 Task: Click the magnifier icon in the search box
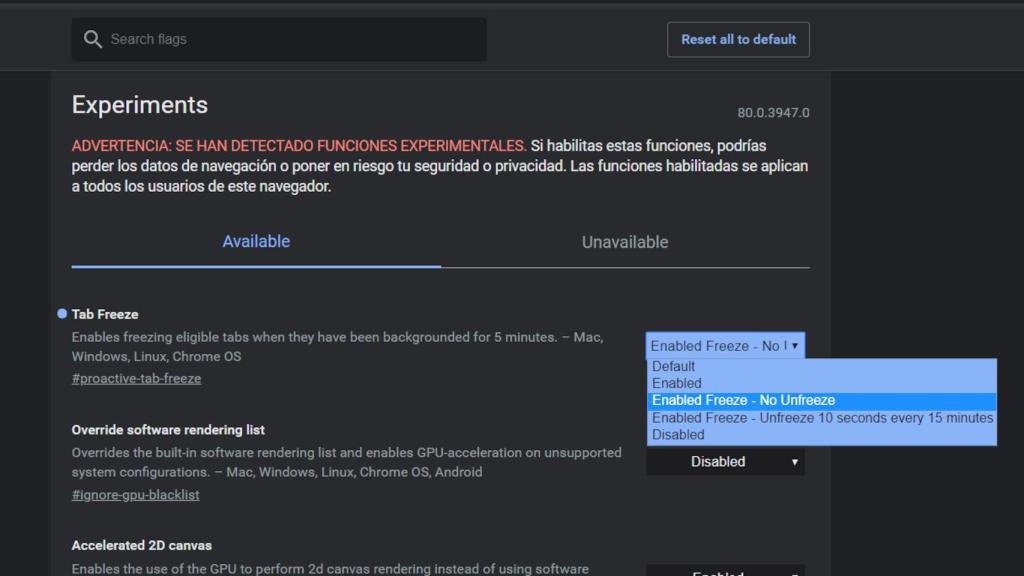pyautogui.click(x=93, y=39)
